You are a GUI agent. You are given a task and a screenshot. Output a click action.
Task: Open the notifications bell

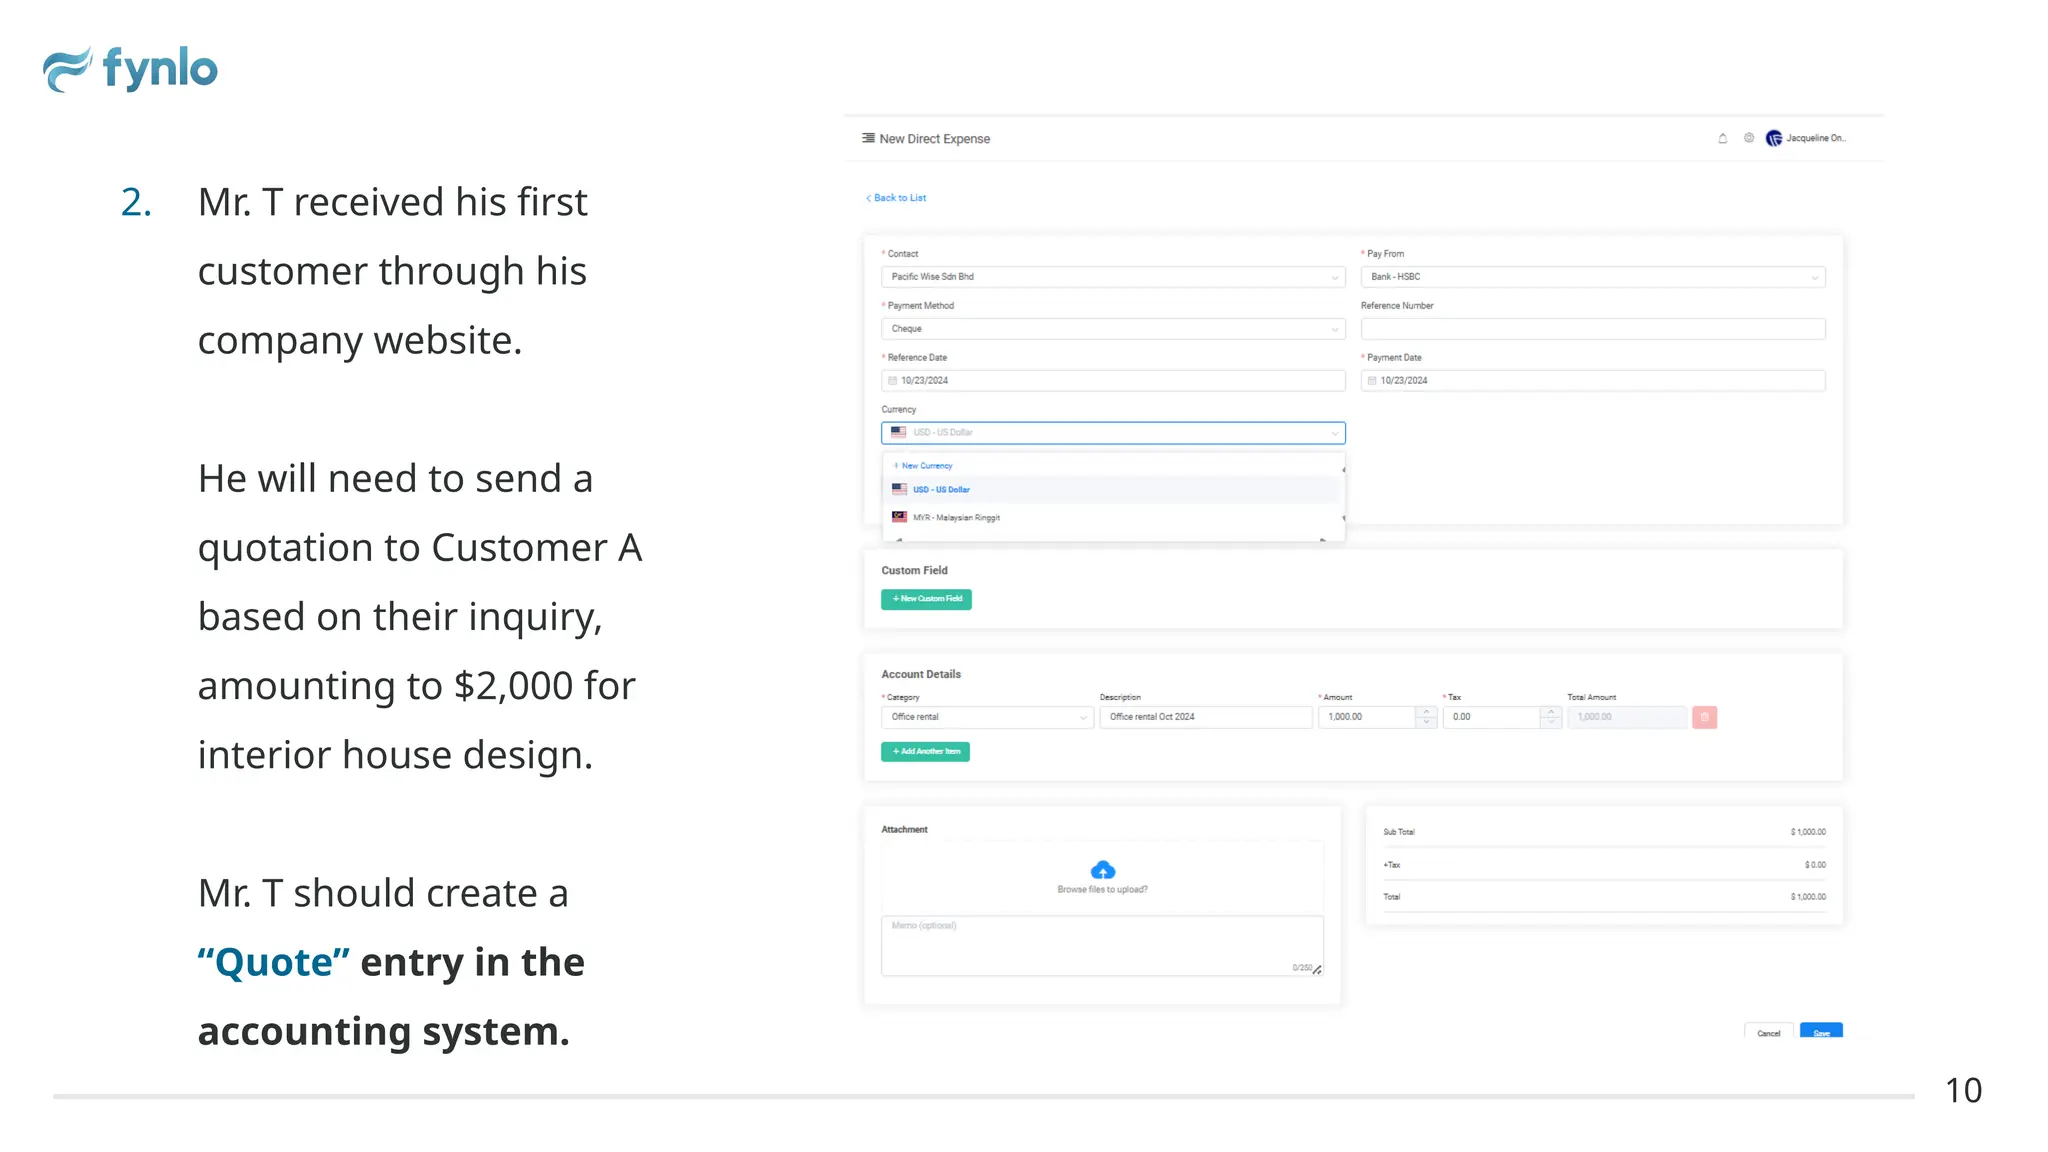pos(1722,138)
